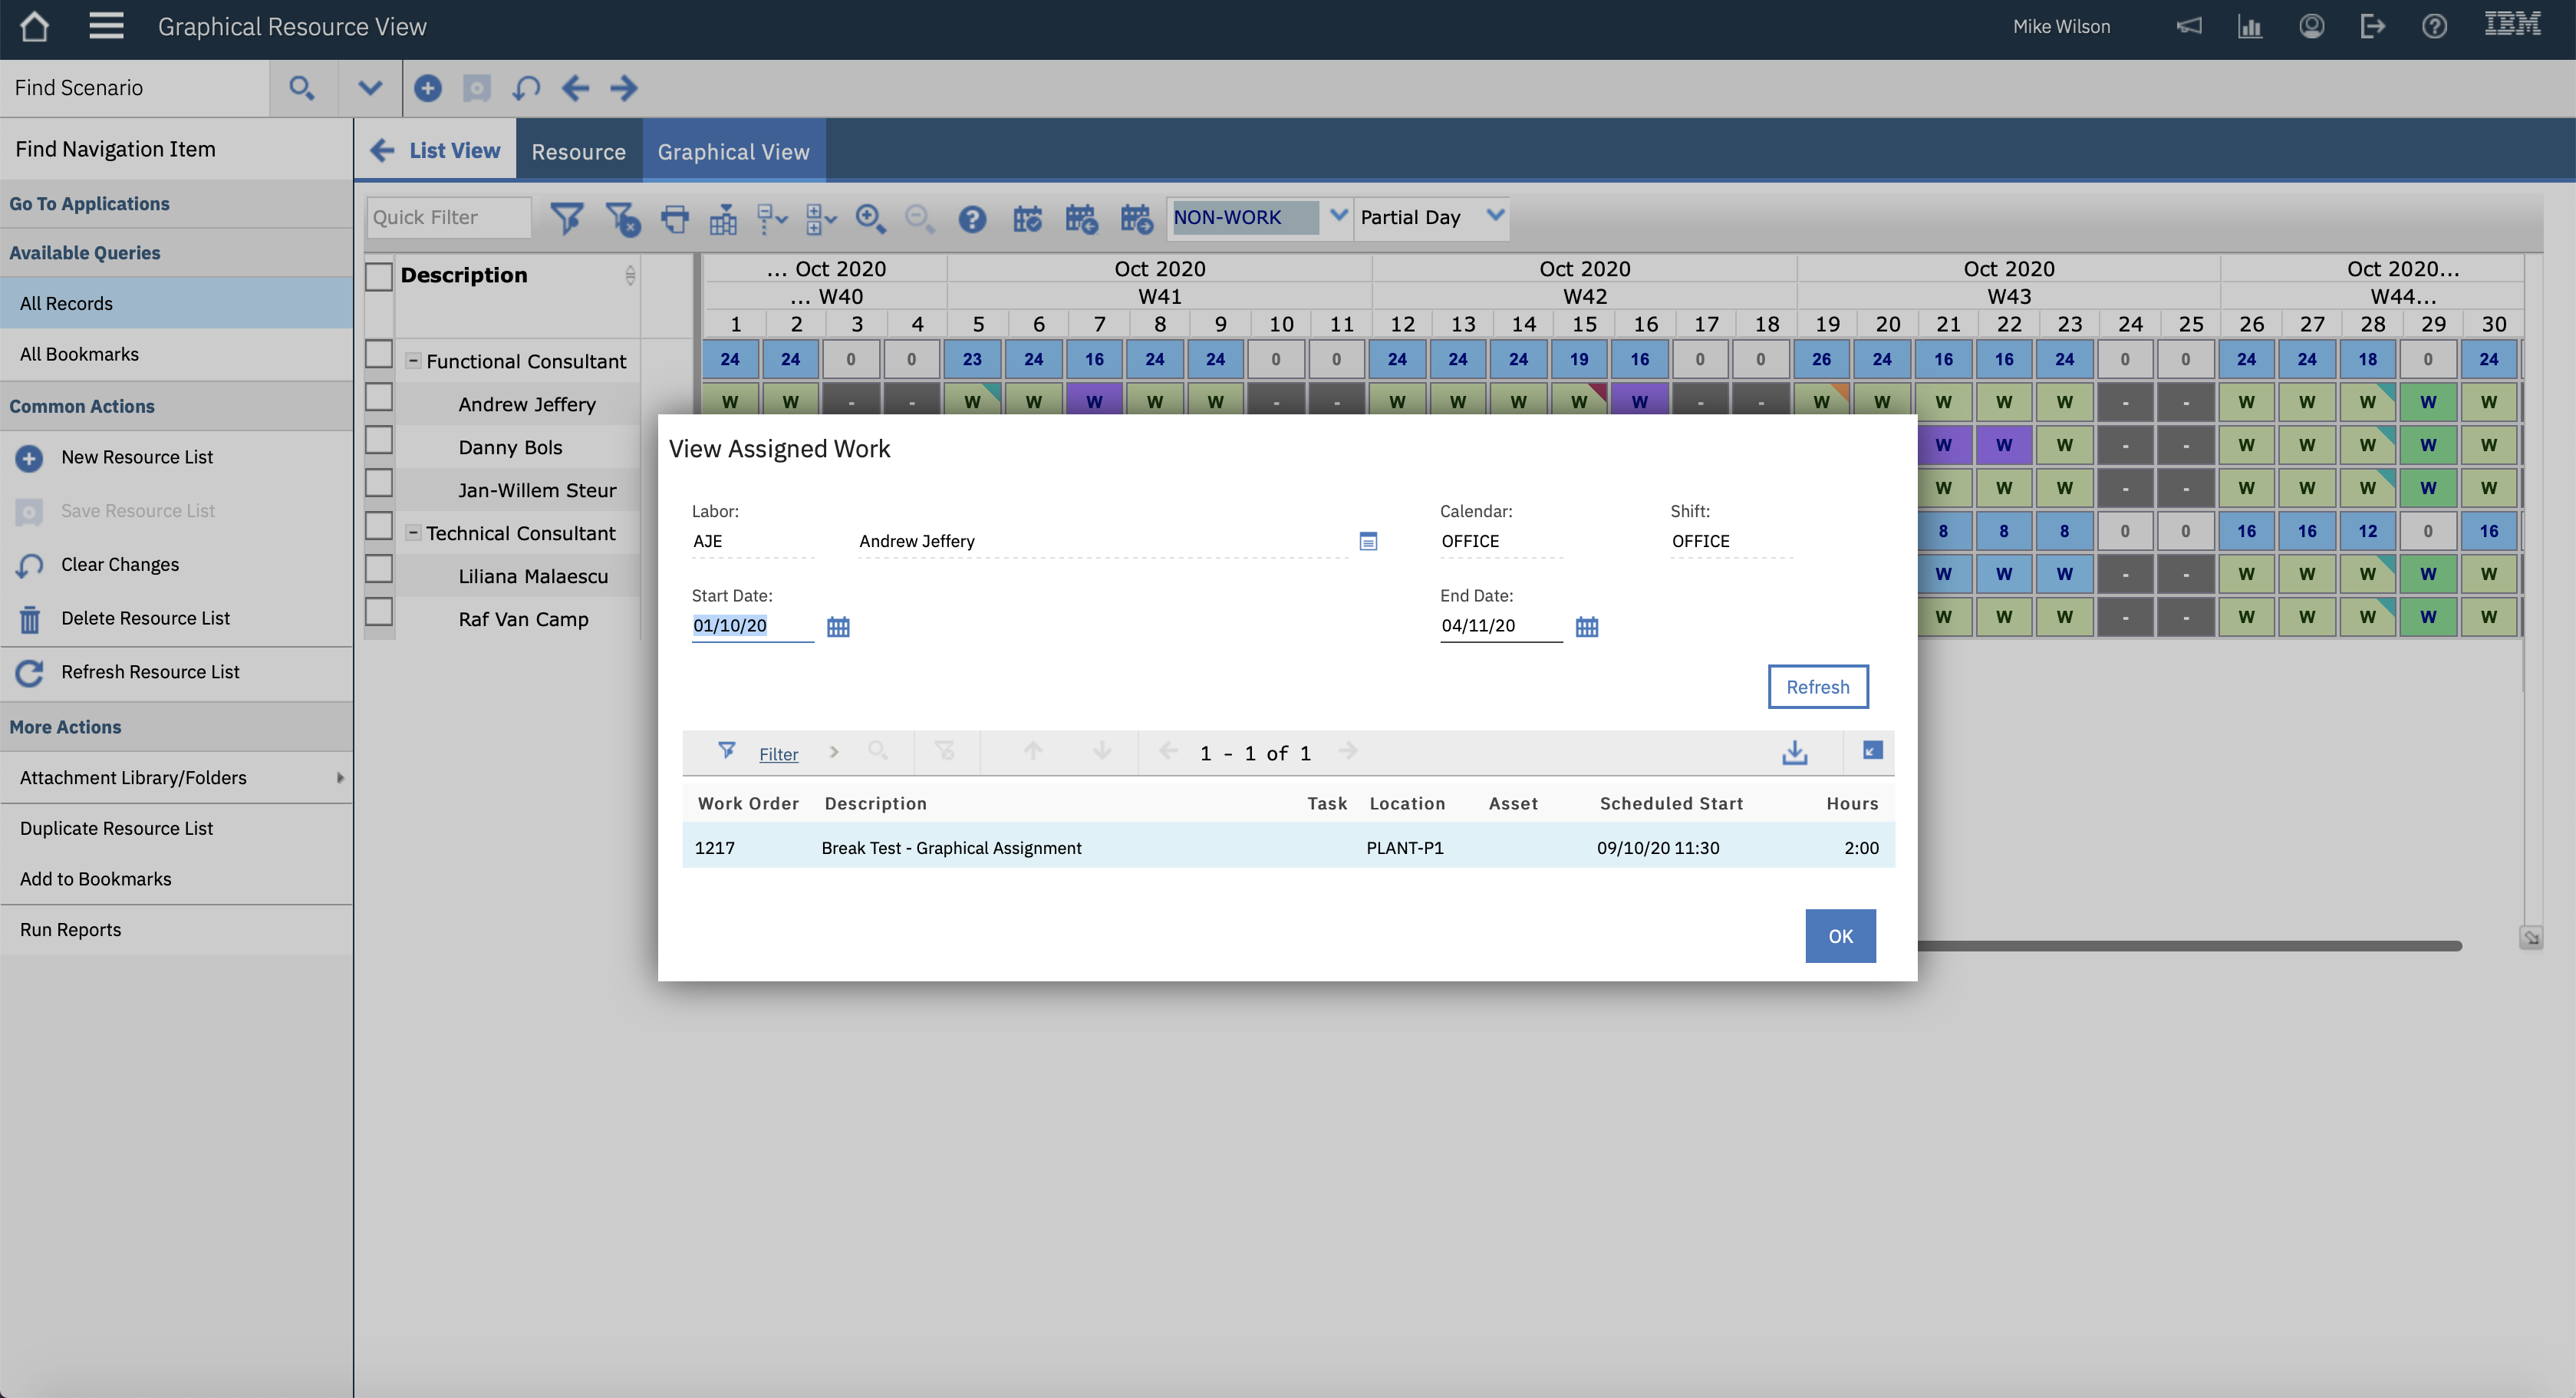This screenshot has width=2576, height=1398.
Task: Click the zoom in magnifier icon
Action: [869, 218]
